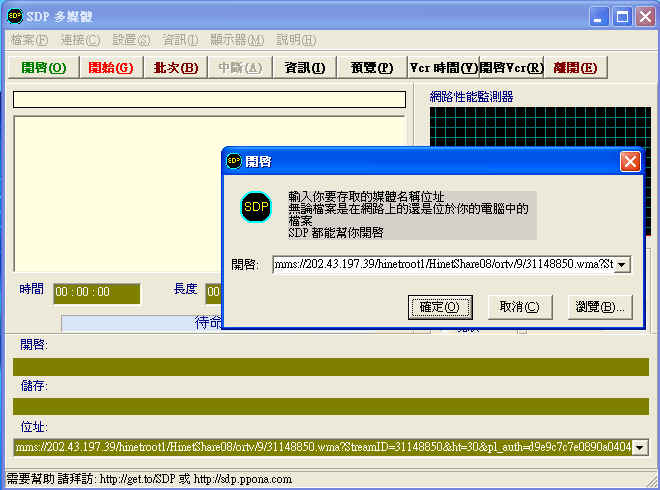Click the 瀏覽(B)... browse button

point(600,307)
